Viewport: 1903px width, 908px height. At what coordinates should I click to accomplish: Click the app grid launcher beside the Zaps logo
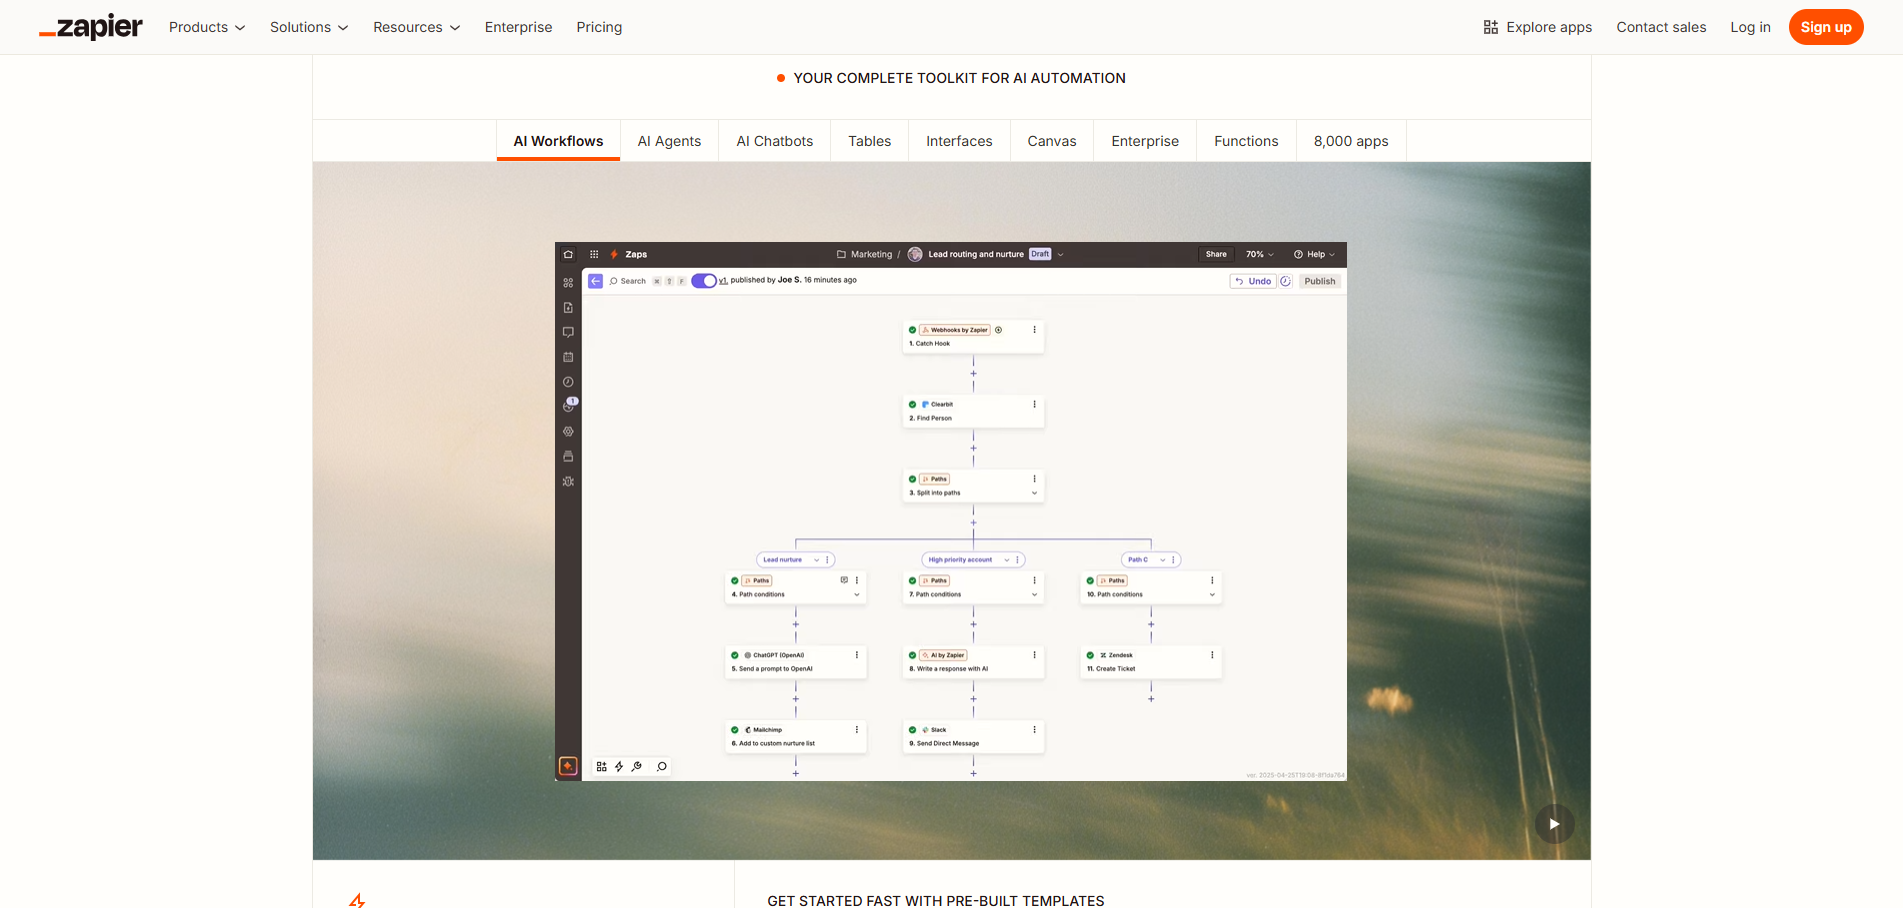click(595, 254)
